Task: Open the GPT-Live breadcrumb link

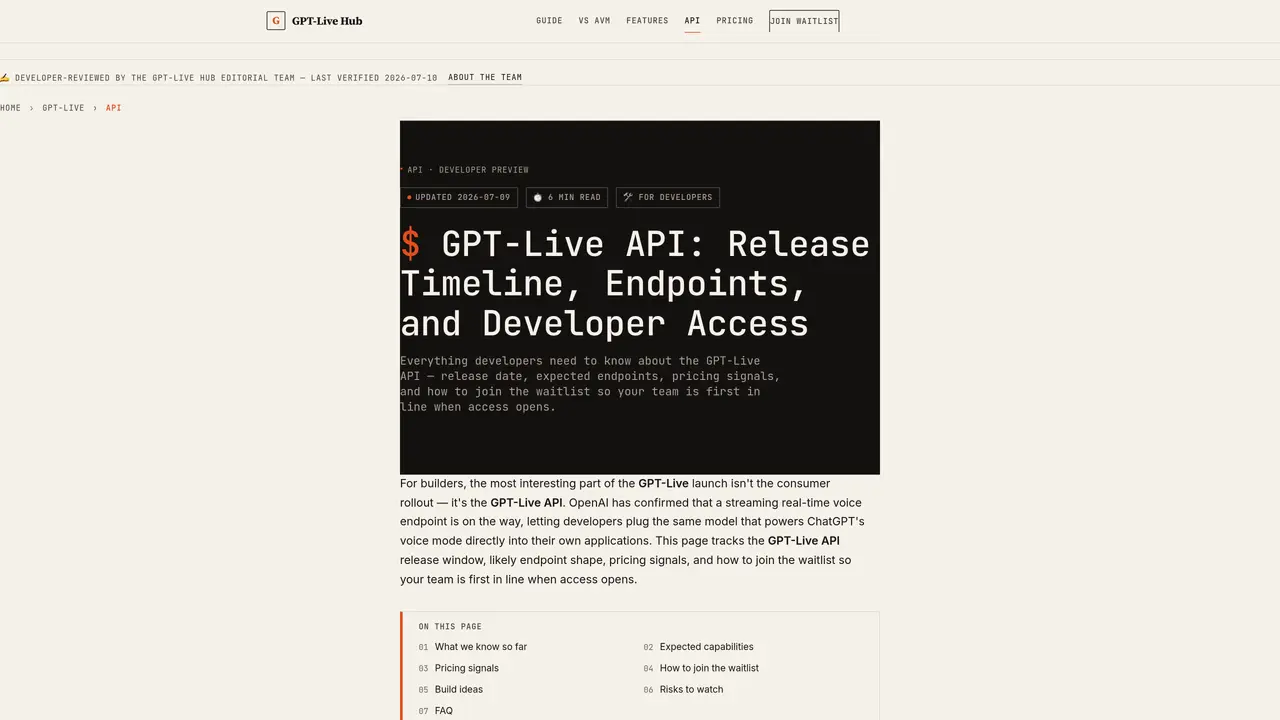Action: 63,108
